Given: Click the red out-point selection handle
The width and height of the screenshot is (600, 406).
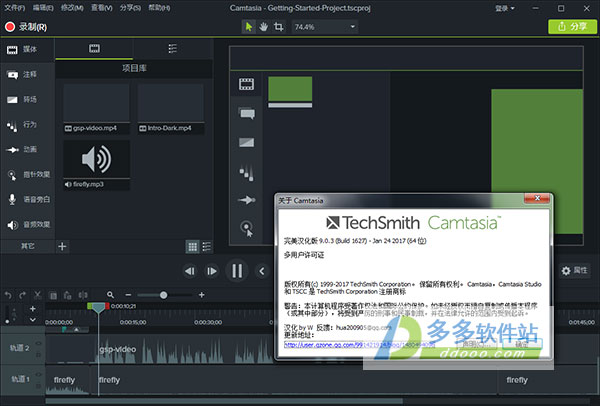Looking at the screenshot, I should click(108, 306).
